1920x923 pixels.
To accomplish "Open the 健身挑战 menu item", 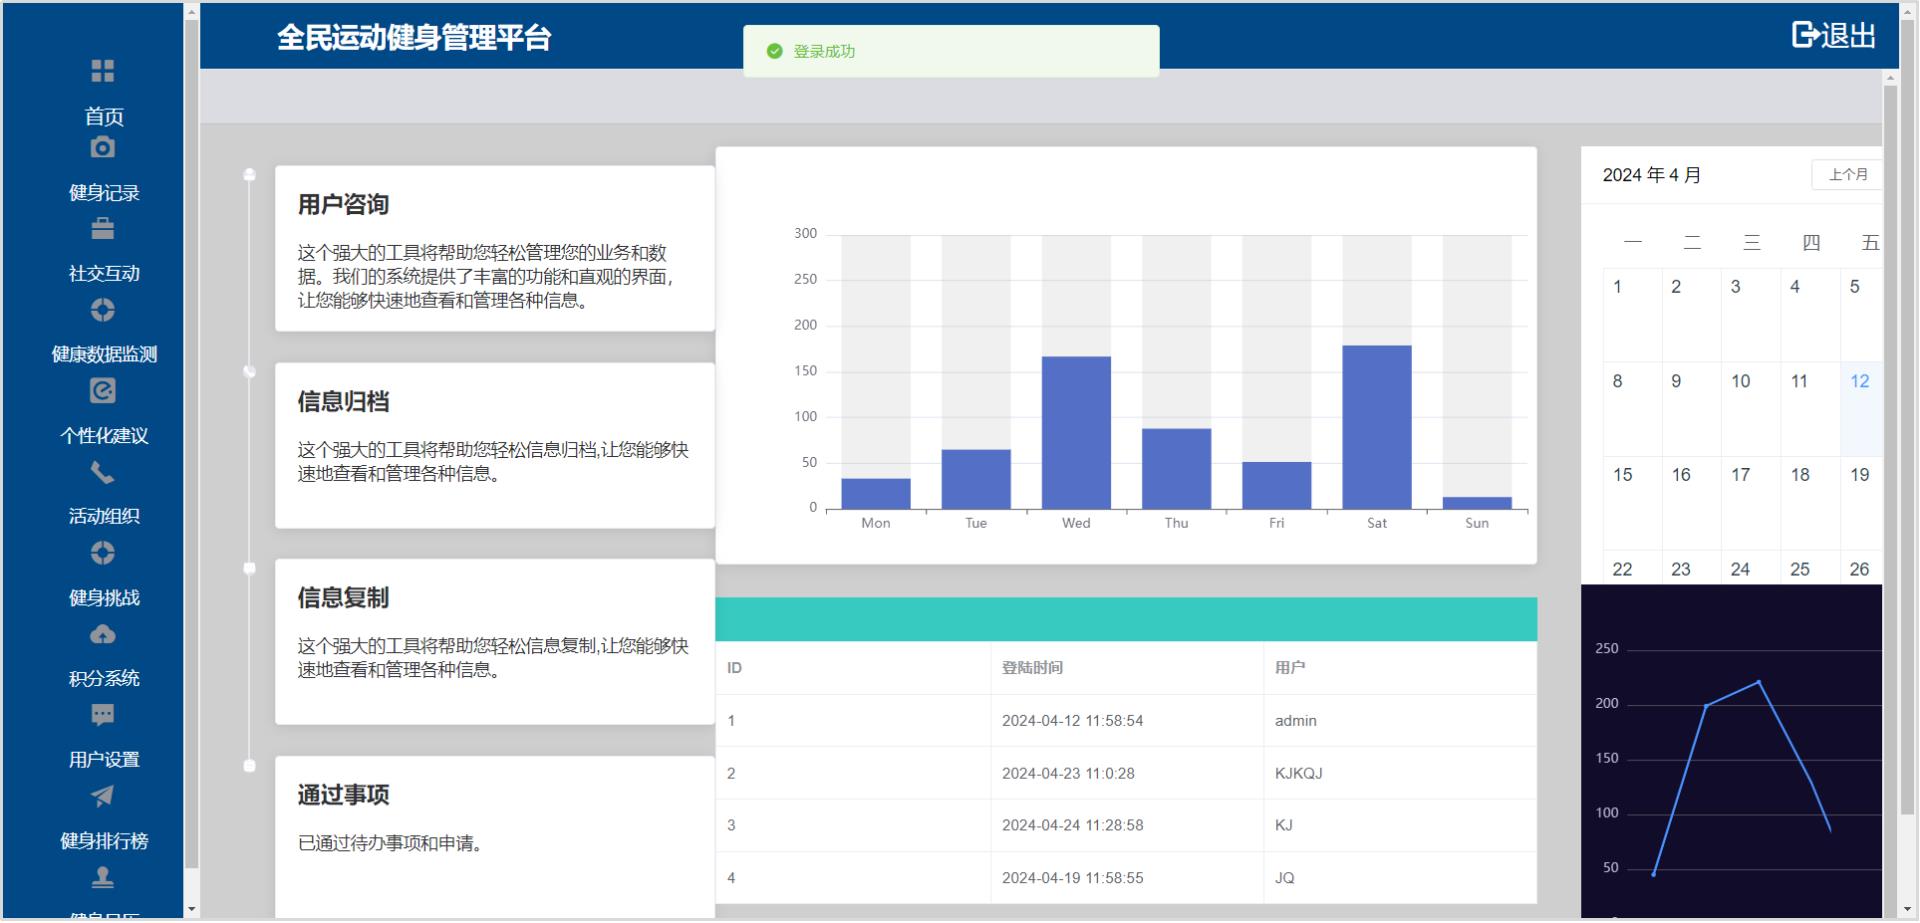I will 104,598.
